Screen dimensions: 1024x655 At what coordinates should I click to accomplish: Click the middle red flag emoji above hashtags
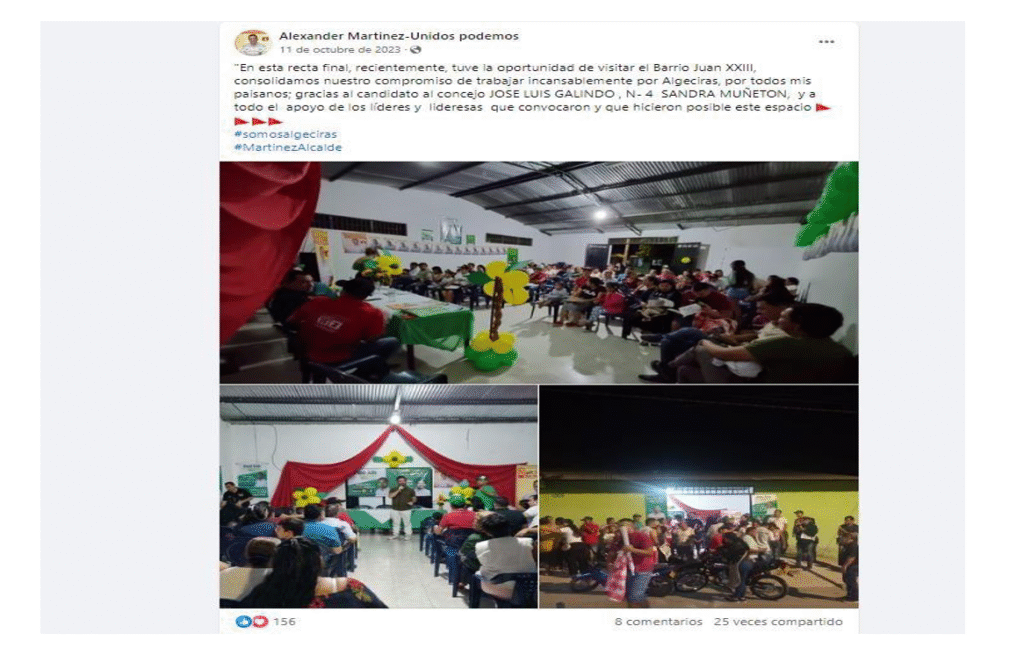click(x=259, y=121)
